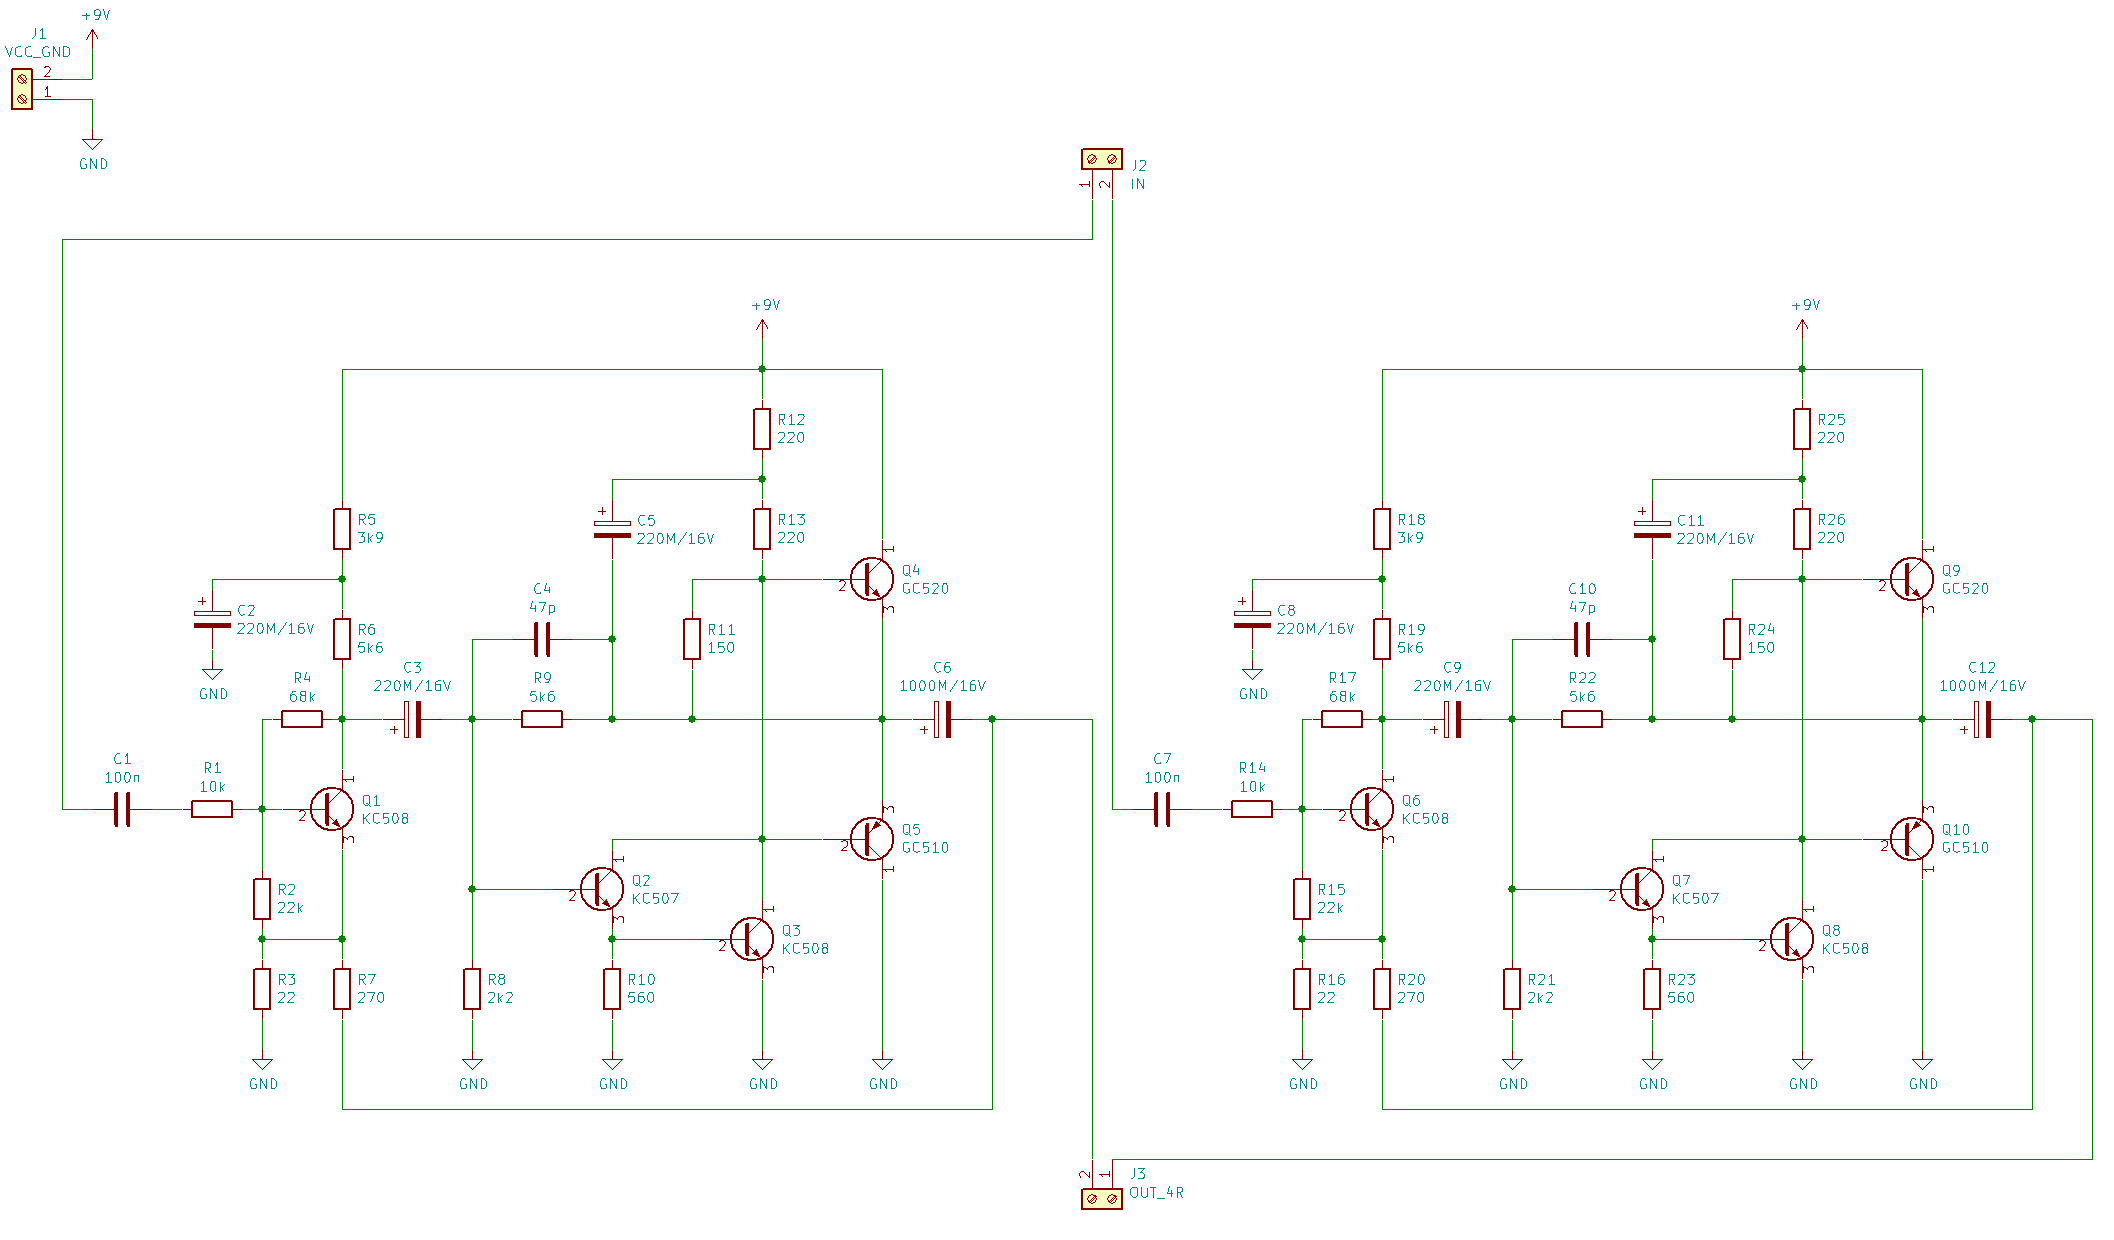Select transistor Q10 GC510 symbol
2114x1240 pixels.
tap(1912, 839)
